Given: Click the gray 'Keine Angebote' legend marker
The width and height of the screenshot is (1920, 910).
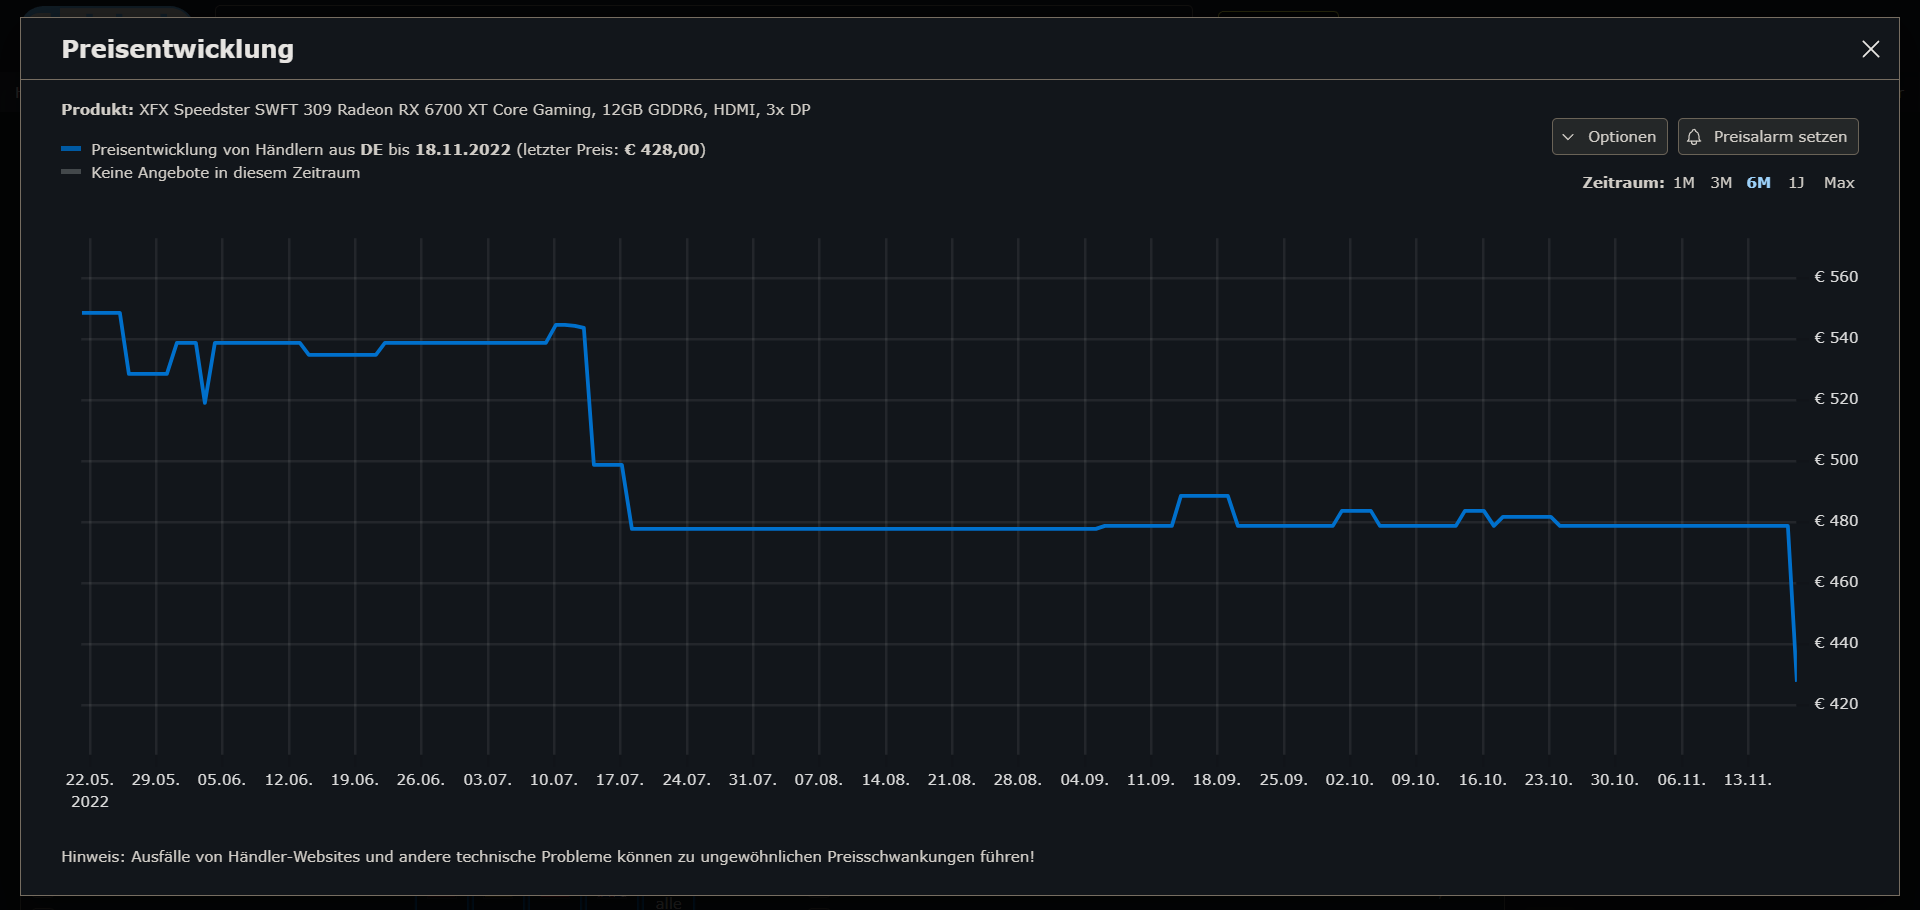Looking at the screenshot, I should pyautogui.click(x=71, y=172).
